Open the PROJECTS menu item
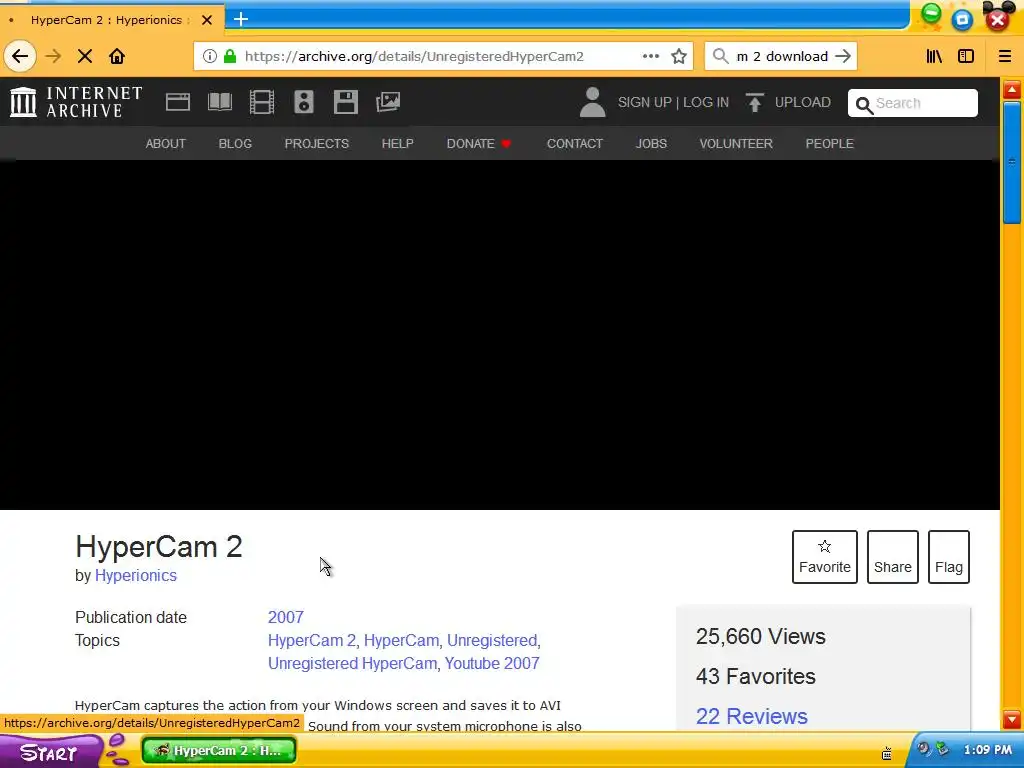Image resolution: width=1024 pixels, height=768 pixels. point(317,144)
